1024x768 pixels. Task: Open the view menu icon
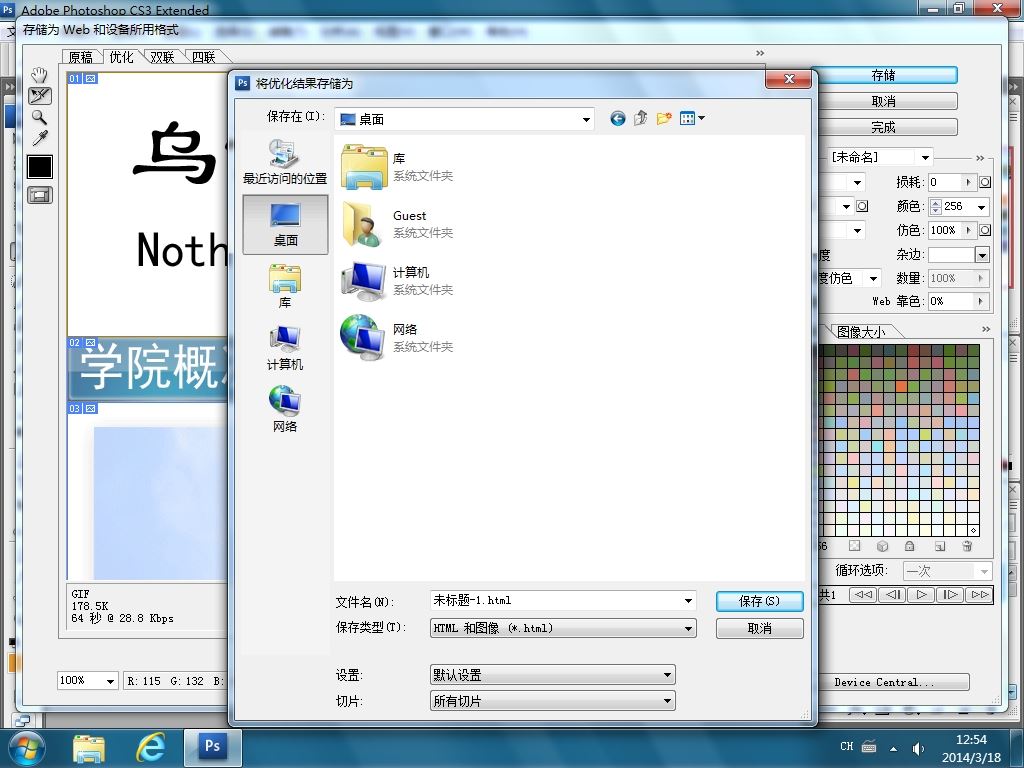[692, 118]
